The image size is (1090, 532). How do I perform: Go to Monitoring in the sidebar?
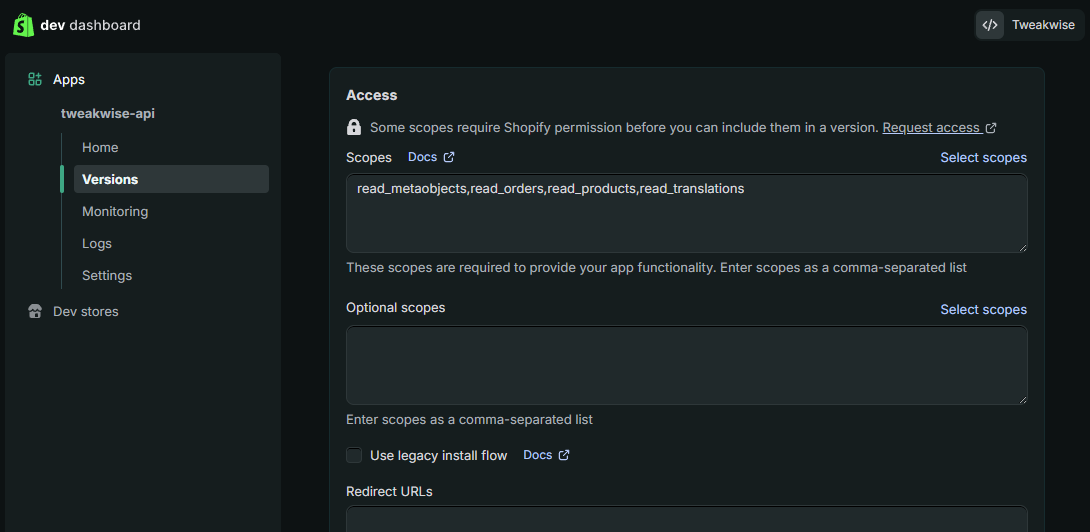pyautogui.click(x=115, y=211)
